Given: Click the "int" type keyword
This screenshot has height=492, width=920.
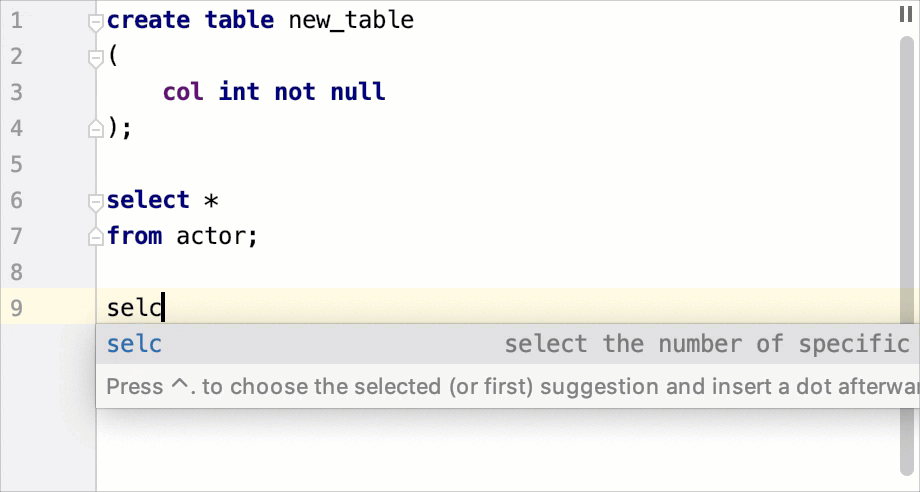Looking at the screenshot, I should (x=239, y=92).
